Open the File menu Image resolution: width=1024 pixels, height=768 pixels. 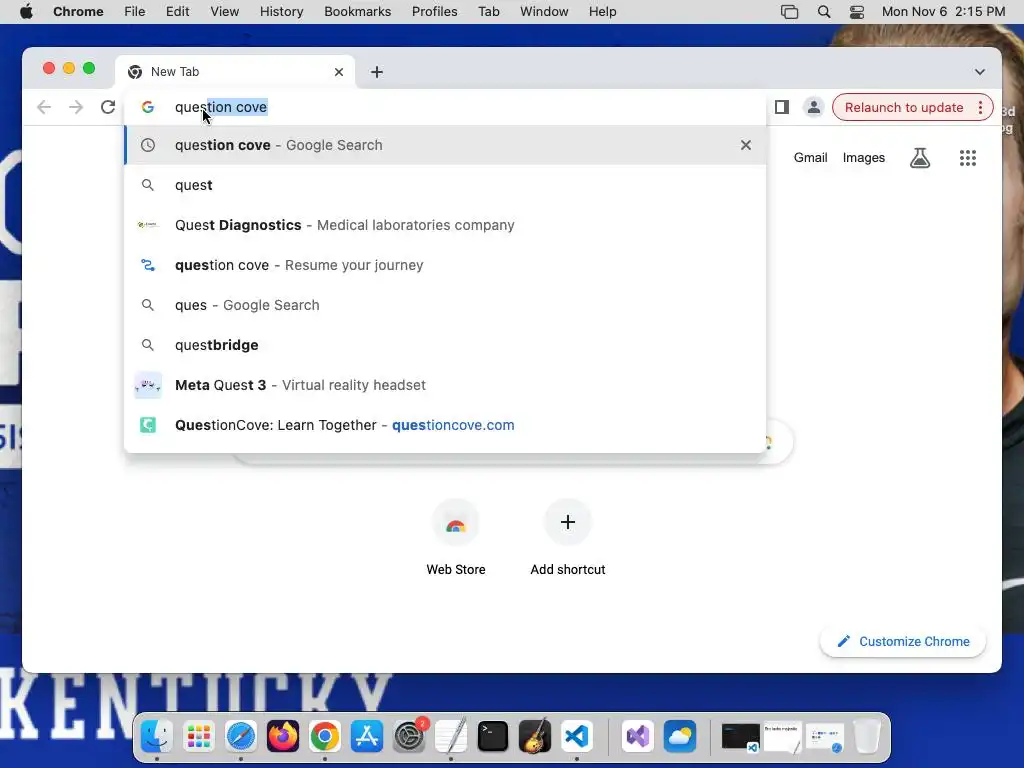135,12
